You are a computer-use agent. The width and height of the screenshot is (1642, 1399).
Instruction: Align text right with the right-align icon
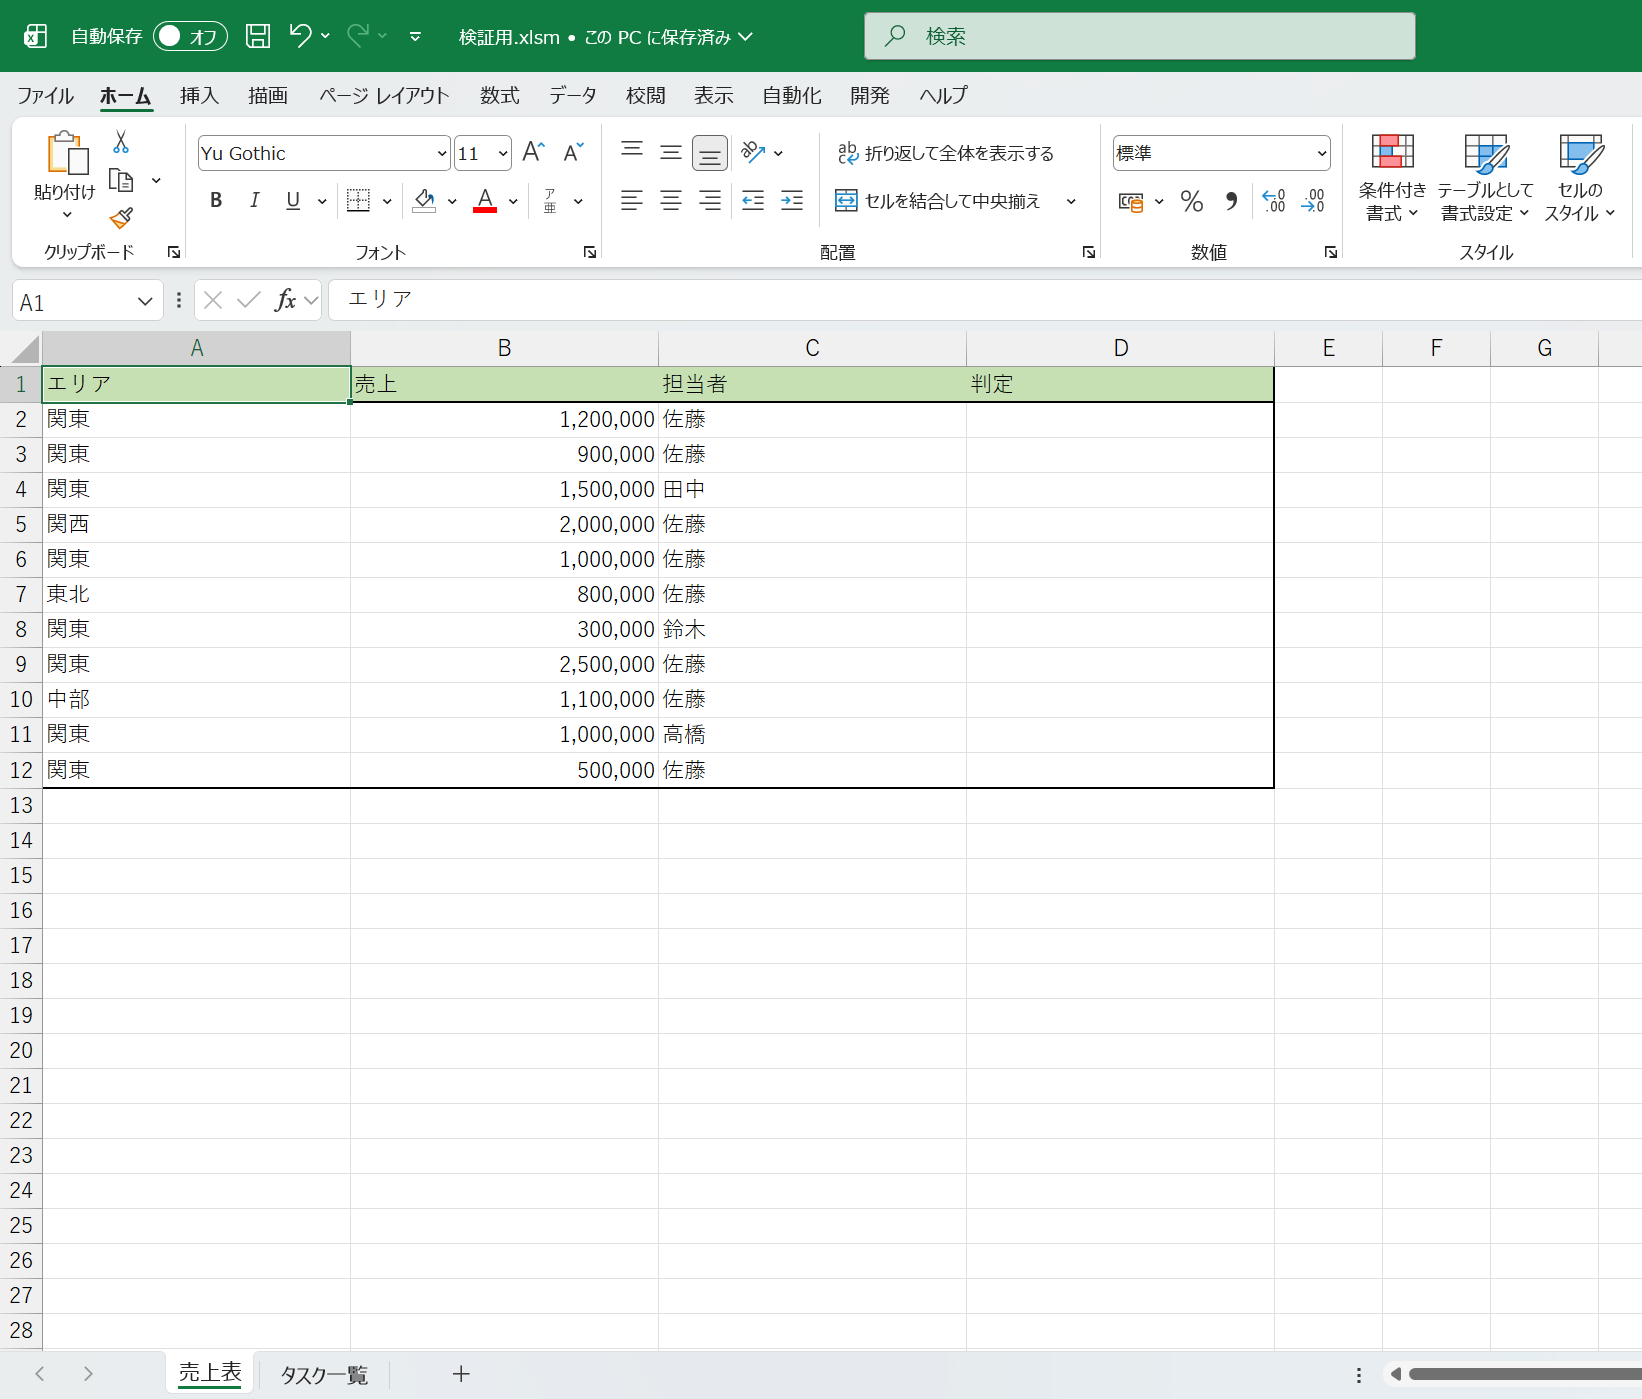(710, 201)
